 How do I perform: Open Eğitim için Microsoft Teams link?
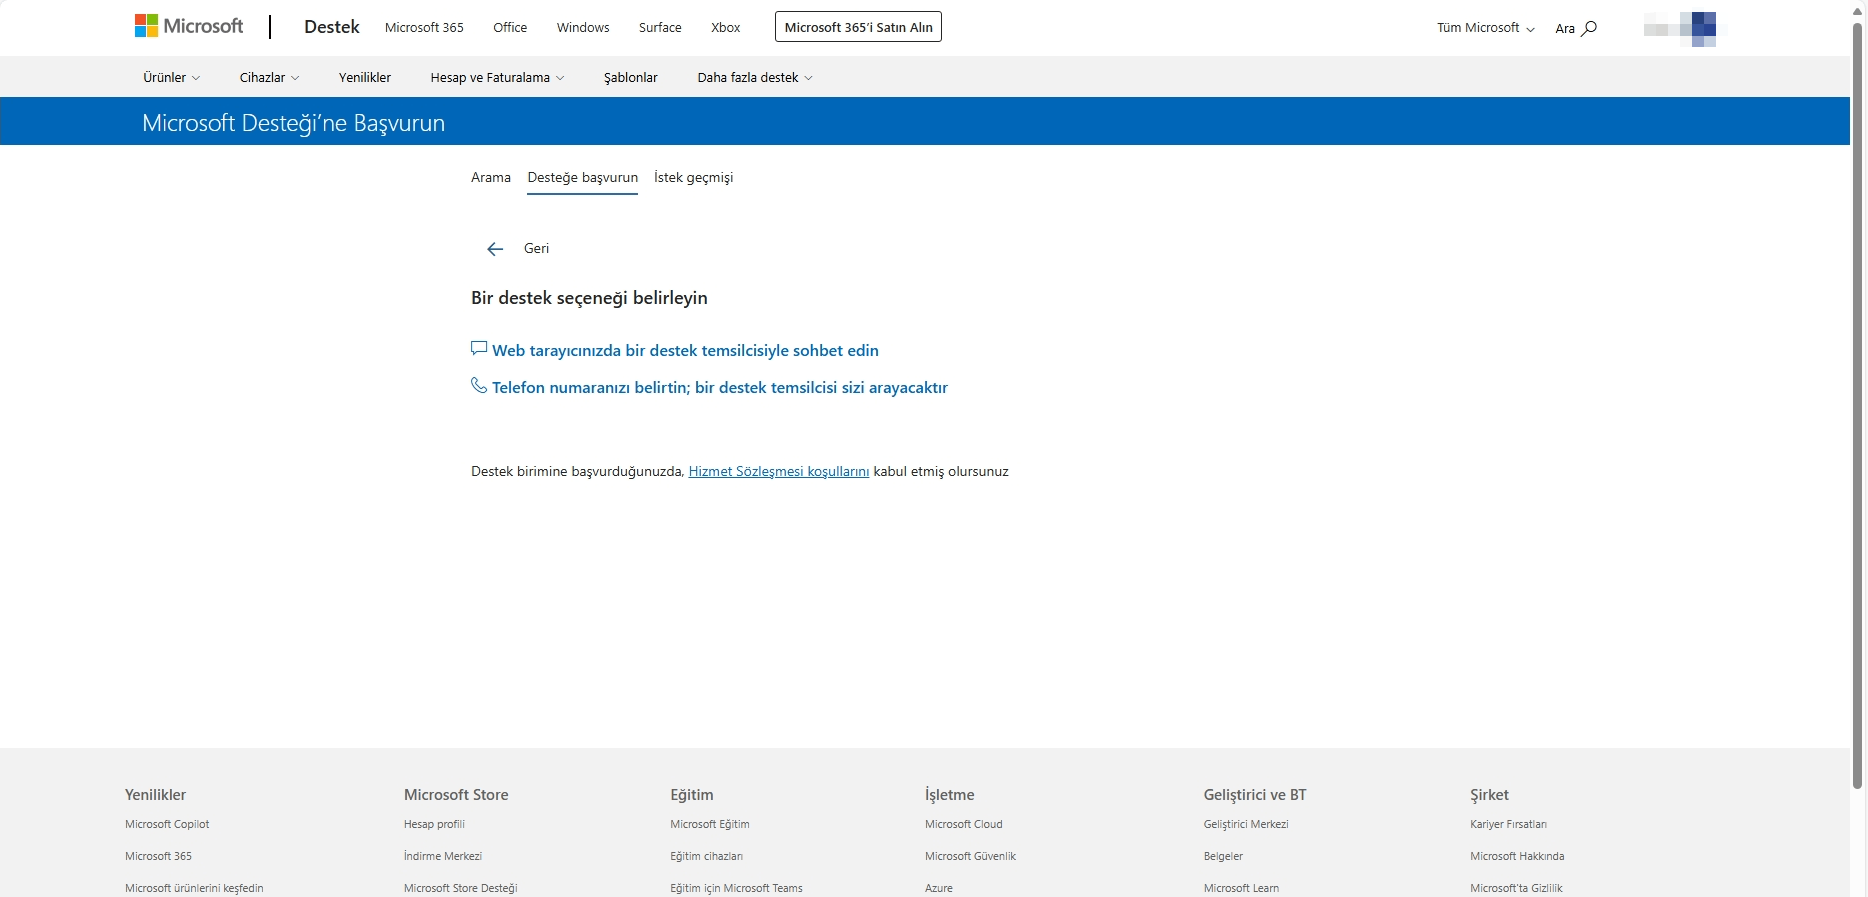coord(736,888)
